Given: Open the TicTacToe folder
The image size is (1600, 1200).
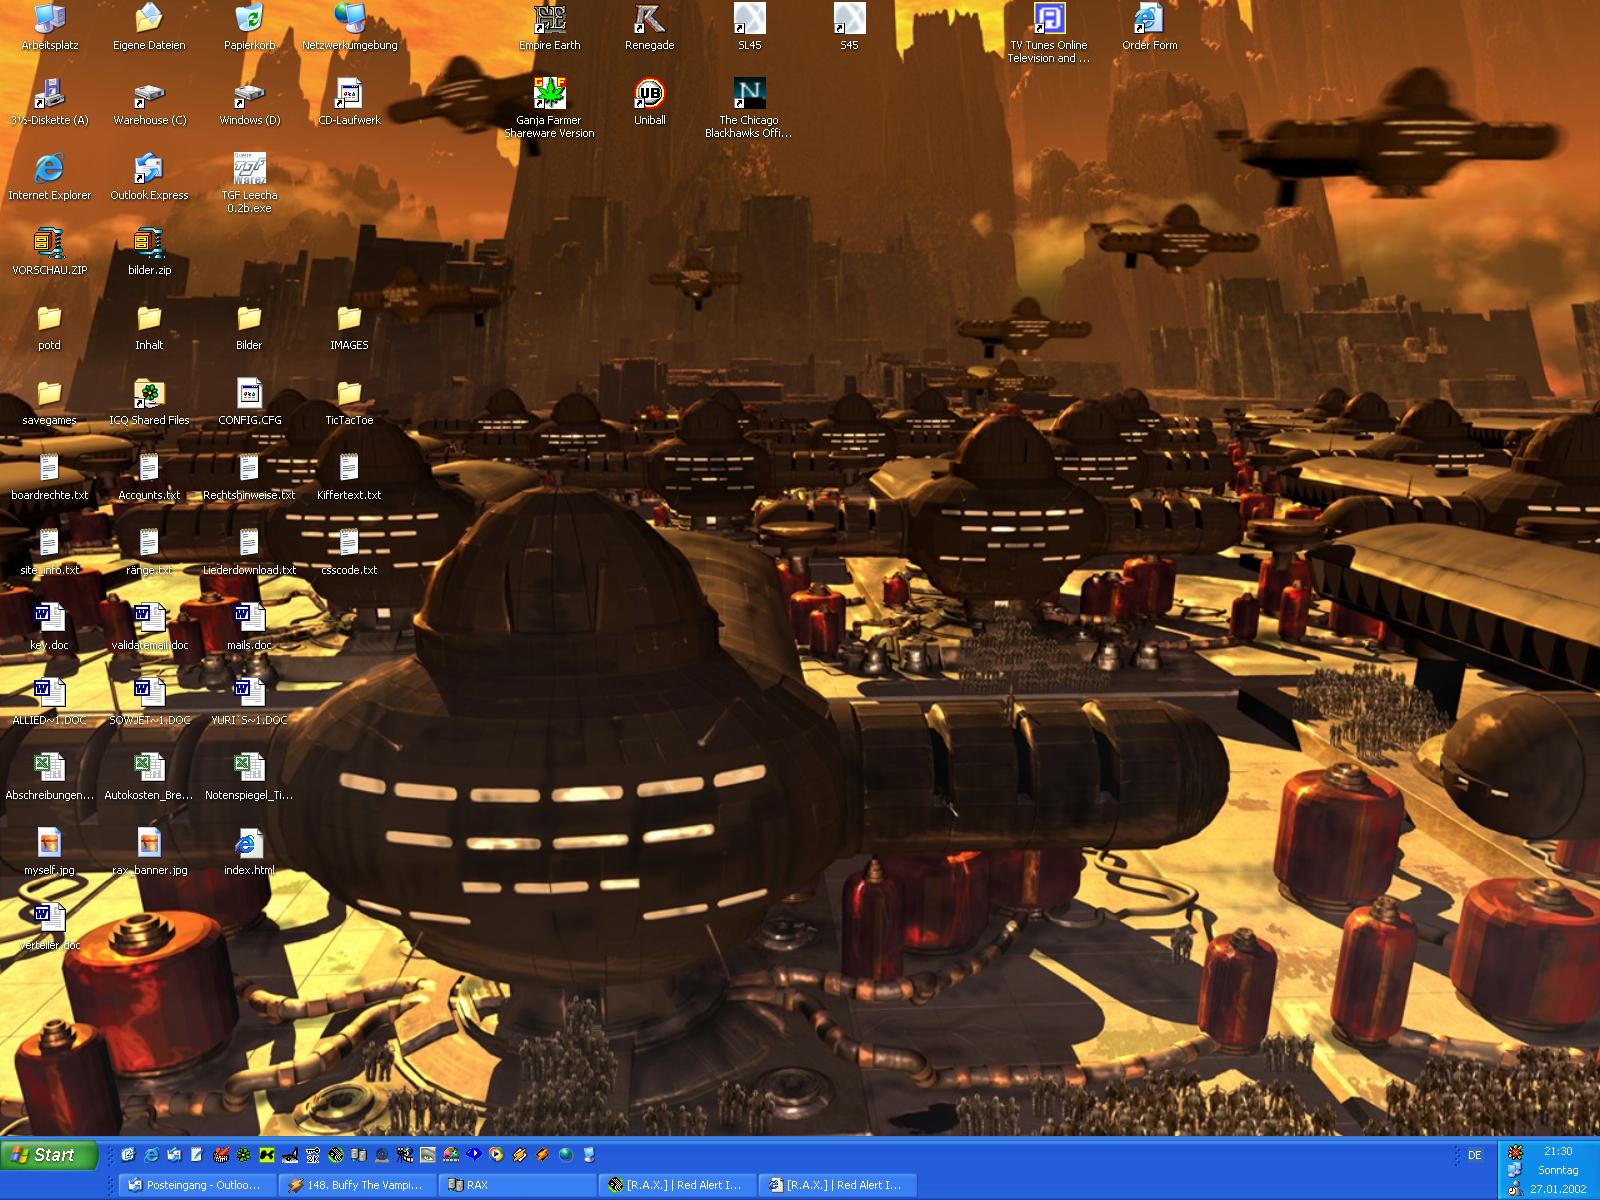Looking at the screenshot, I should (349, 403).
